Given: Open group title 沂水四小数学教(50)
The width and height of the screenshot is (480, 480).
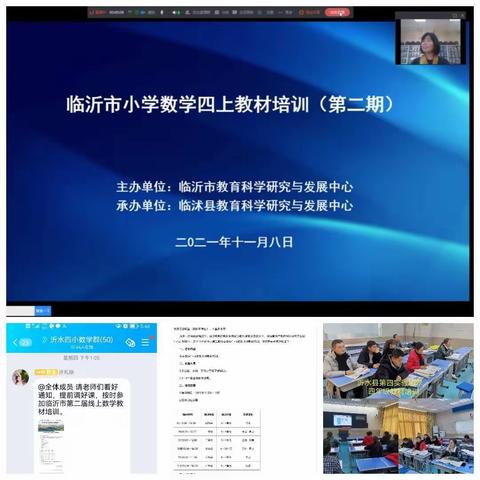Looking at the screenshot, I should (x=82, y=340).
